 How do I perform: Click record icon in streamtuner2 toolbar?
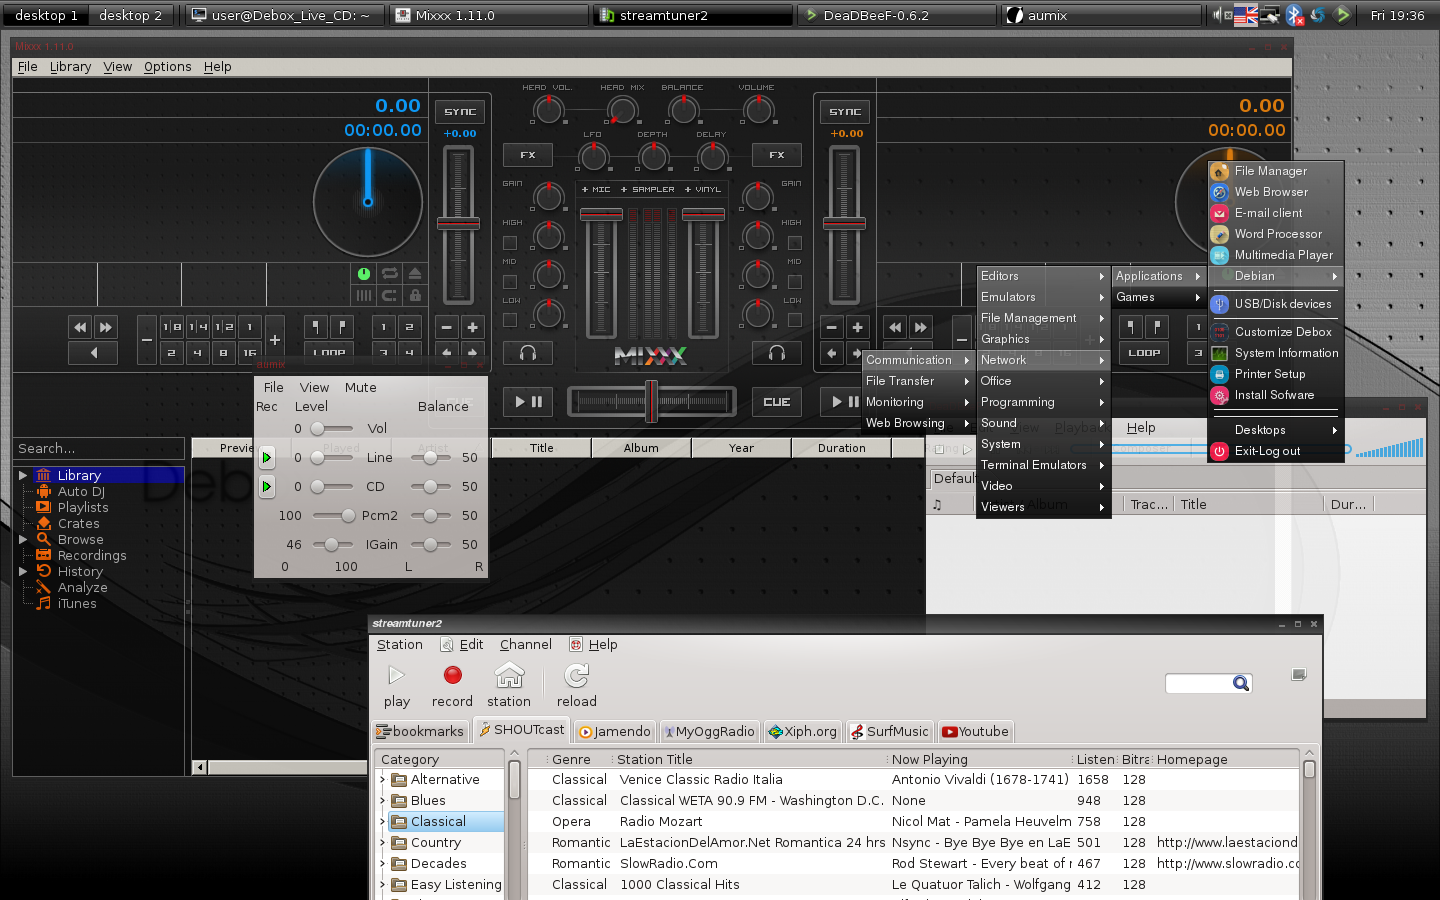pos(452,676)
